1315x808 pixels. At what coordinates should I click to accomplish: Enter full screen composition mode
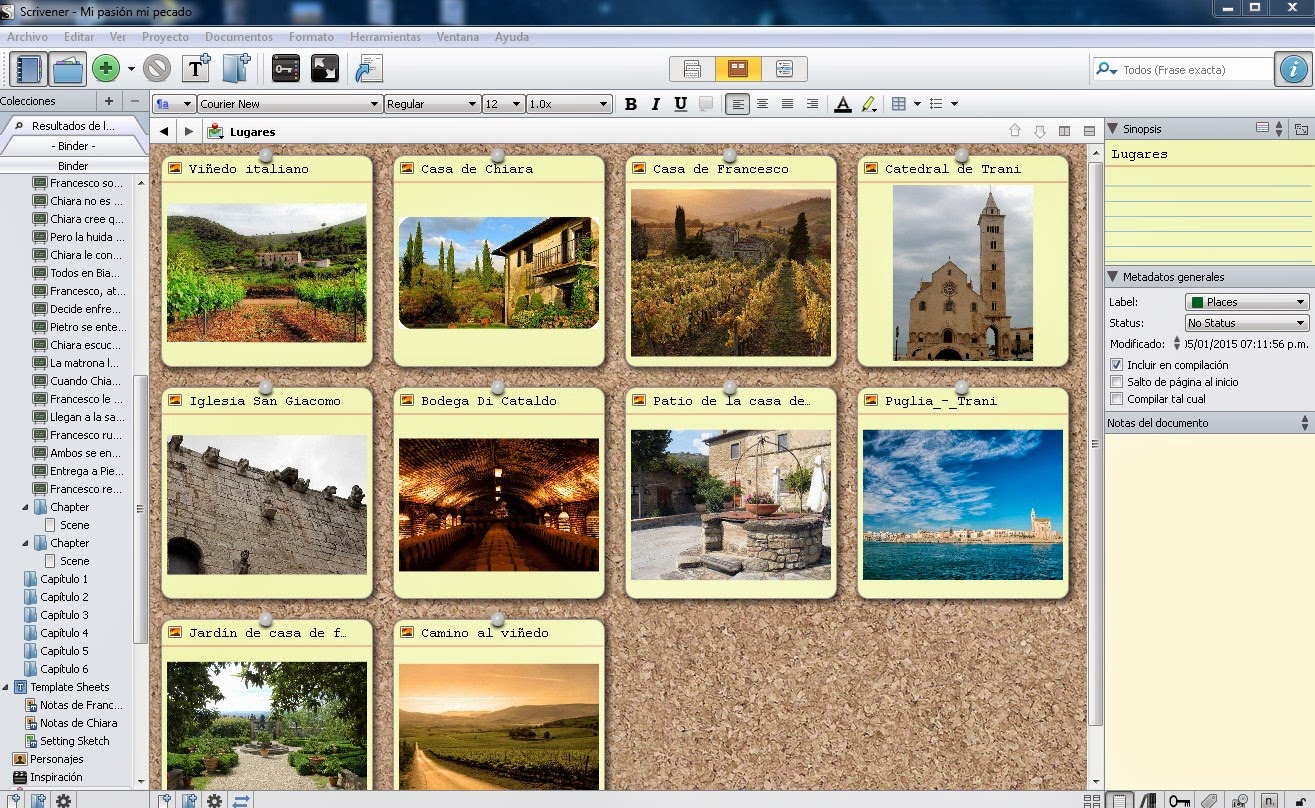[325, 69]
